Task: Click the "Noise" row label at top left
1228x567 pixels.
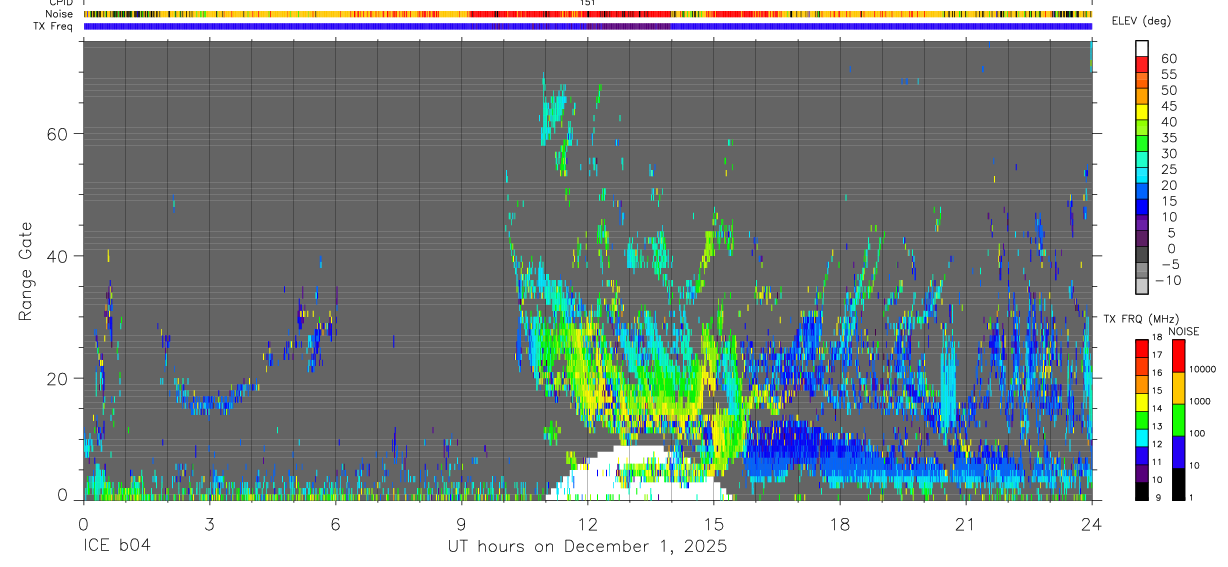Action: tap(61, 14)
